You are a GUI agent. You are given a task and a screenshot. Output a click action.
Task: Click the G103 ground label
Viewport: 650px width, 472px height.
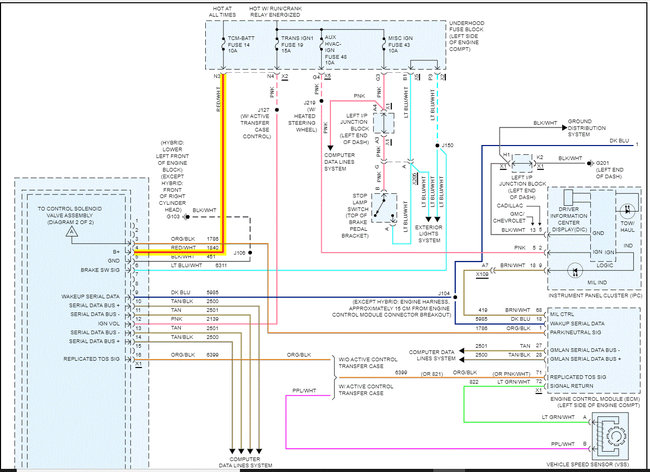point(172,217)
